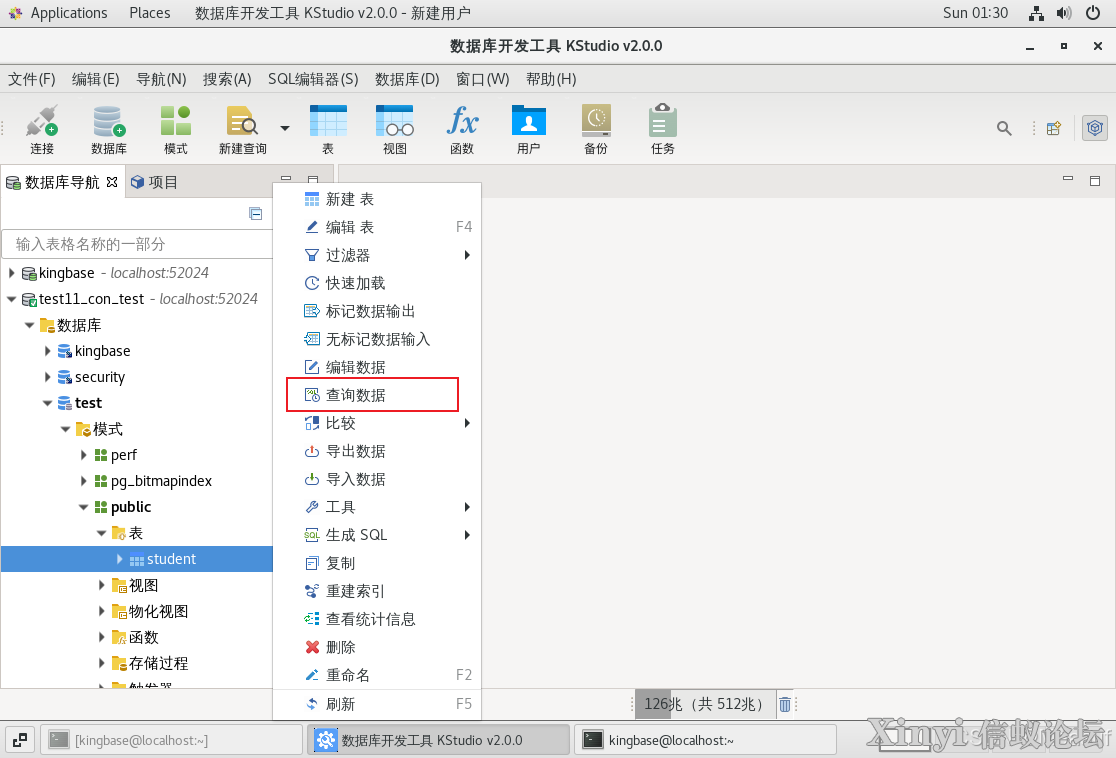This screenshot has height=758, width=1116.
Task: Click the open perspective icon in toolbar
Action: [1054, 128]
